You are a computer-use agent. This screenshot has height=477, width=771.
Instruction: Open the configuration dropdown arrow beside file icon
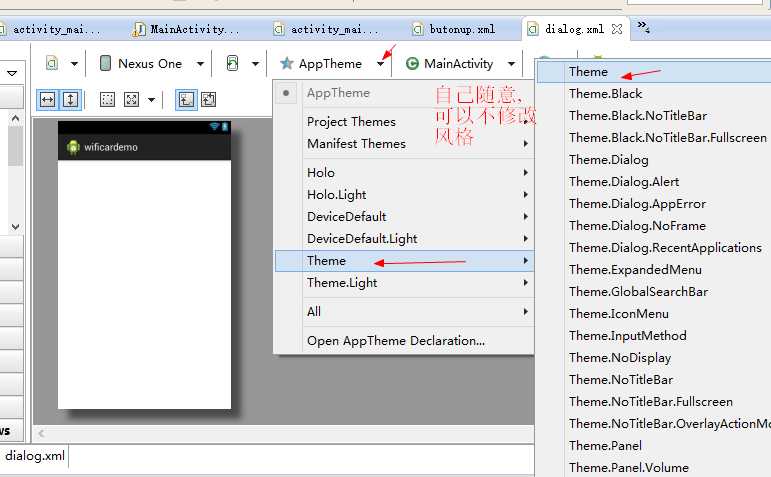[x=74, y=64]
